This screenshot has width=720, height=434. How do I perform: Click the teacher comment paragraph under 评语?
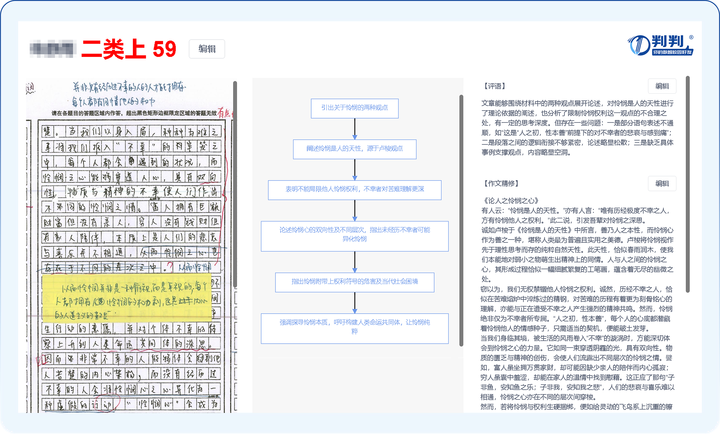pyautogui.click(x=577, y=127)
